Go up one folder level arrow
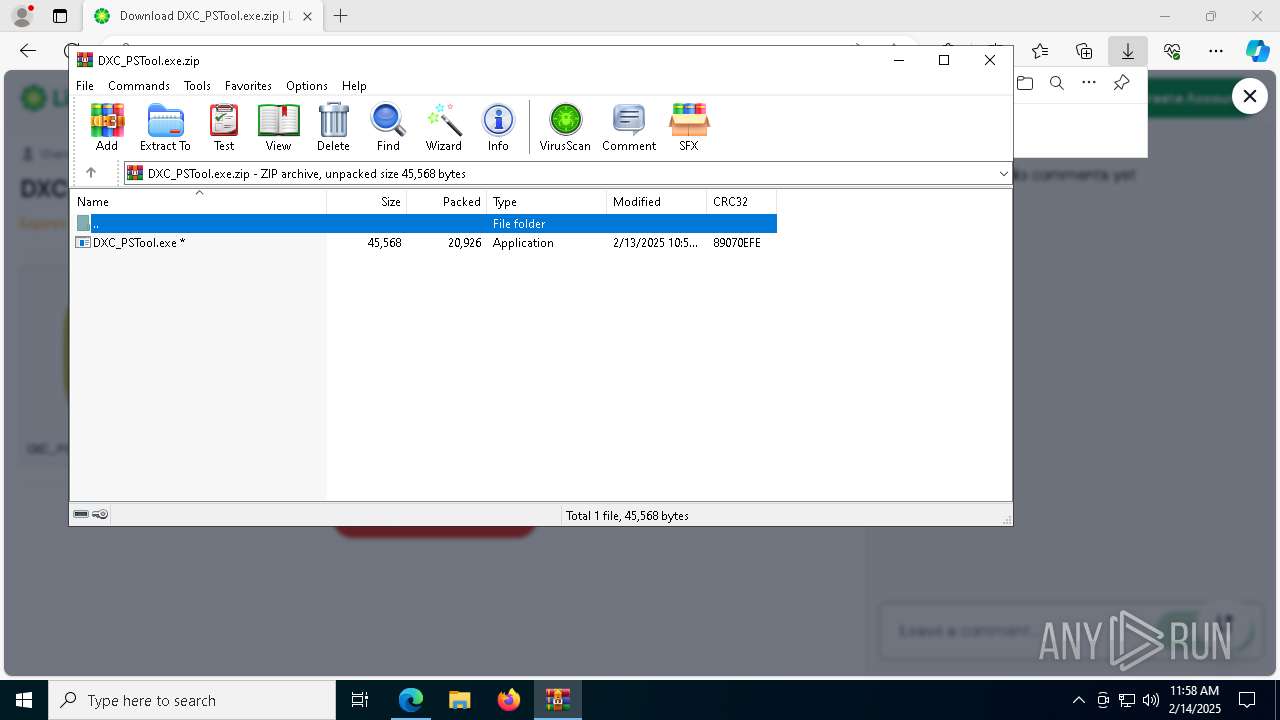The image size is (1280, 720). click(91, 173)
